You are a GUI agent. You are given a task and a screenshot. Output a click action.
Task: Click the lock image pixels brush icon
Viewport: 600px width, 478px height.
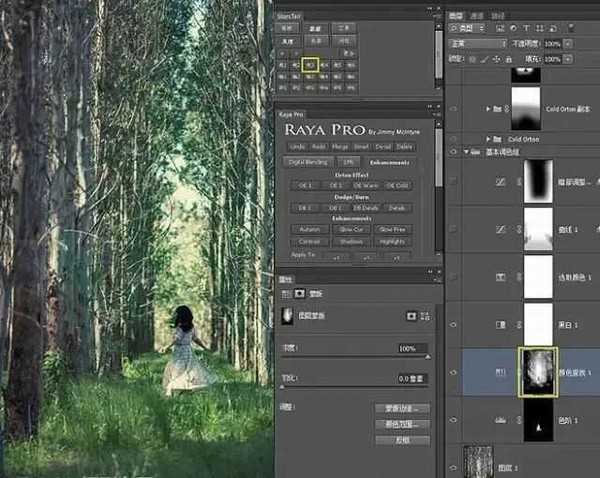click(x=483, y=60)
